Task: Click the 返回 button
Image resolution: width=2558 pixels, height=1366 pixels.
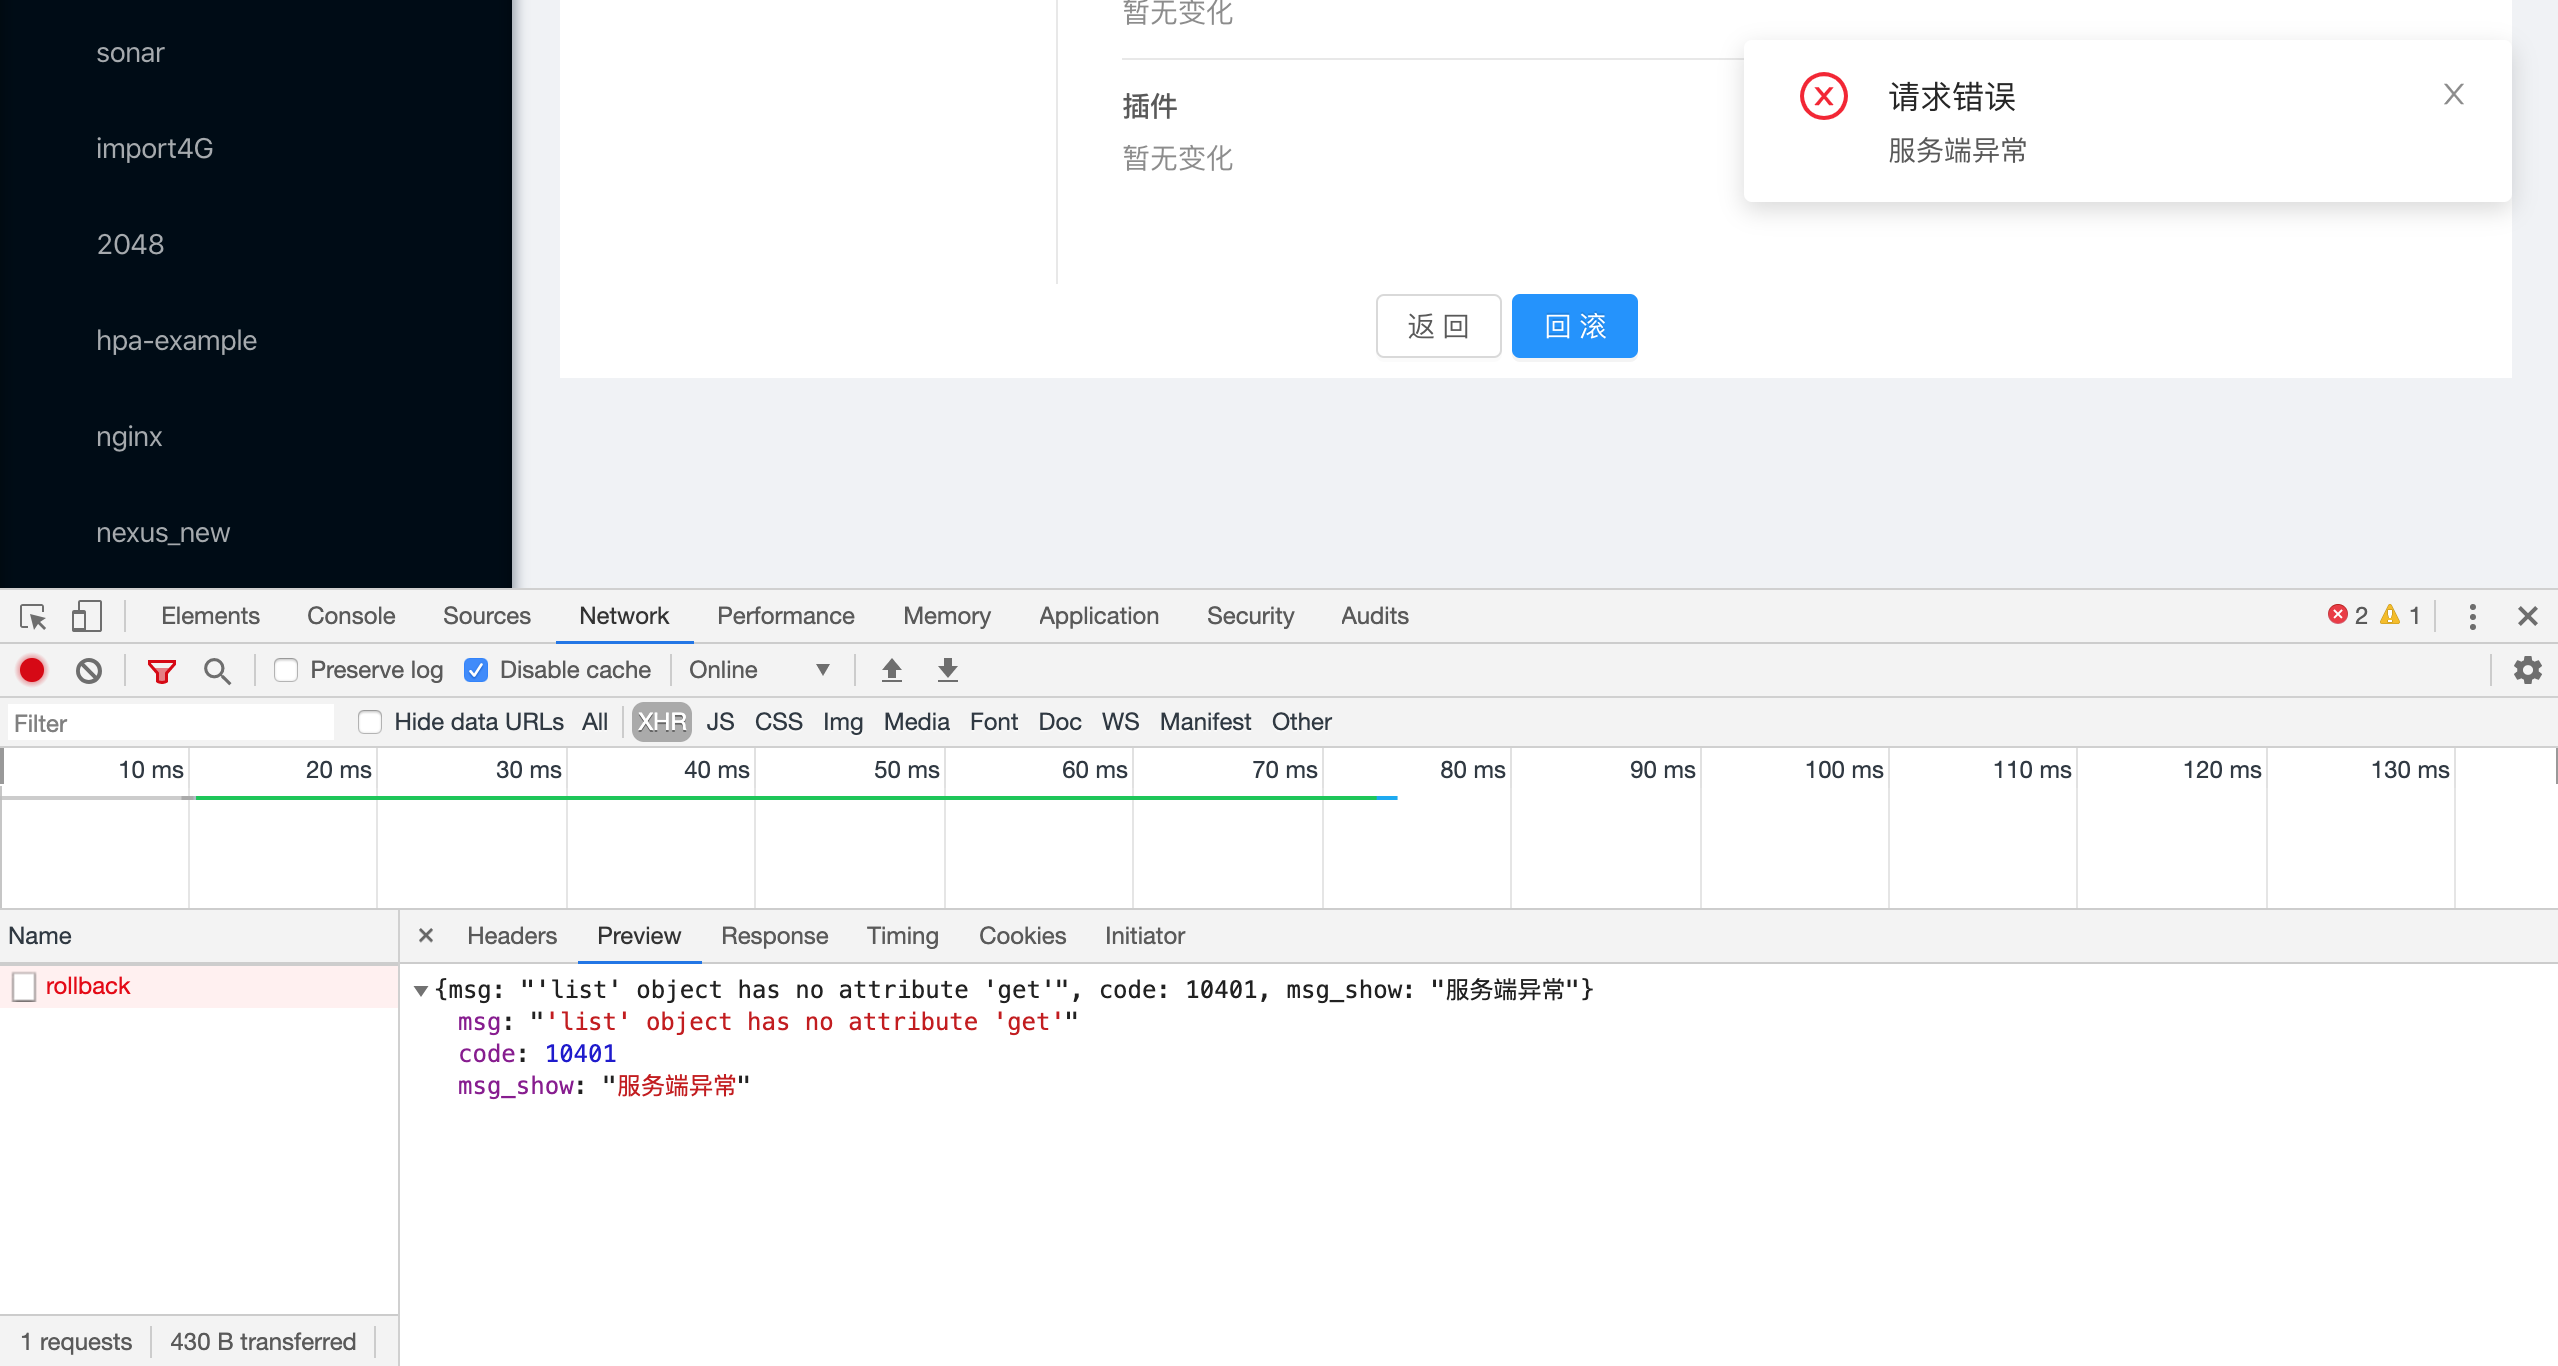Action: 1439,326
